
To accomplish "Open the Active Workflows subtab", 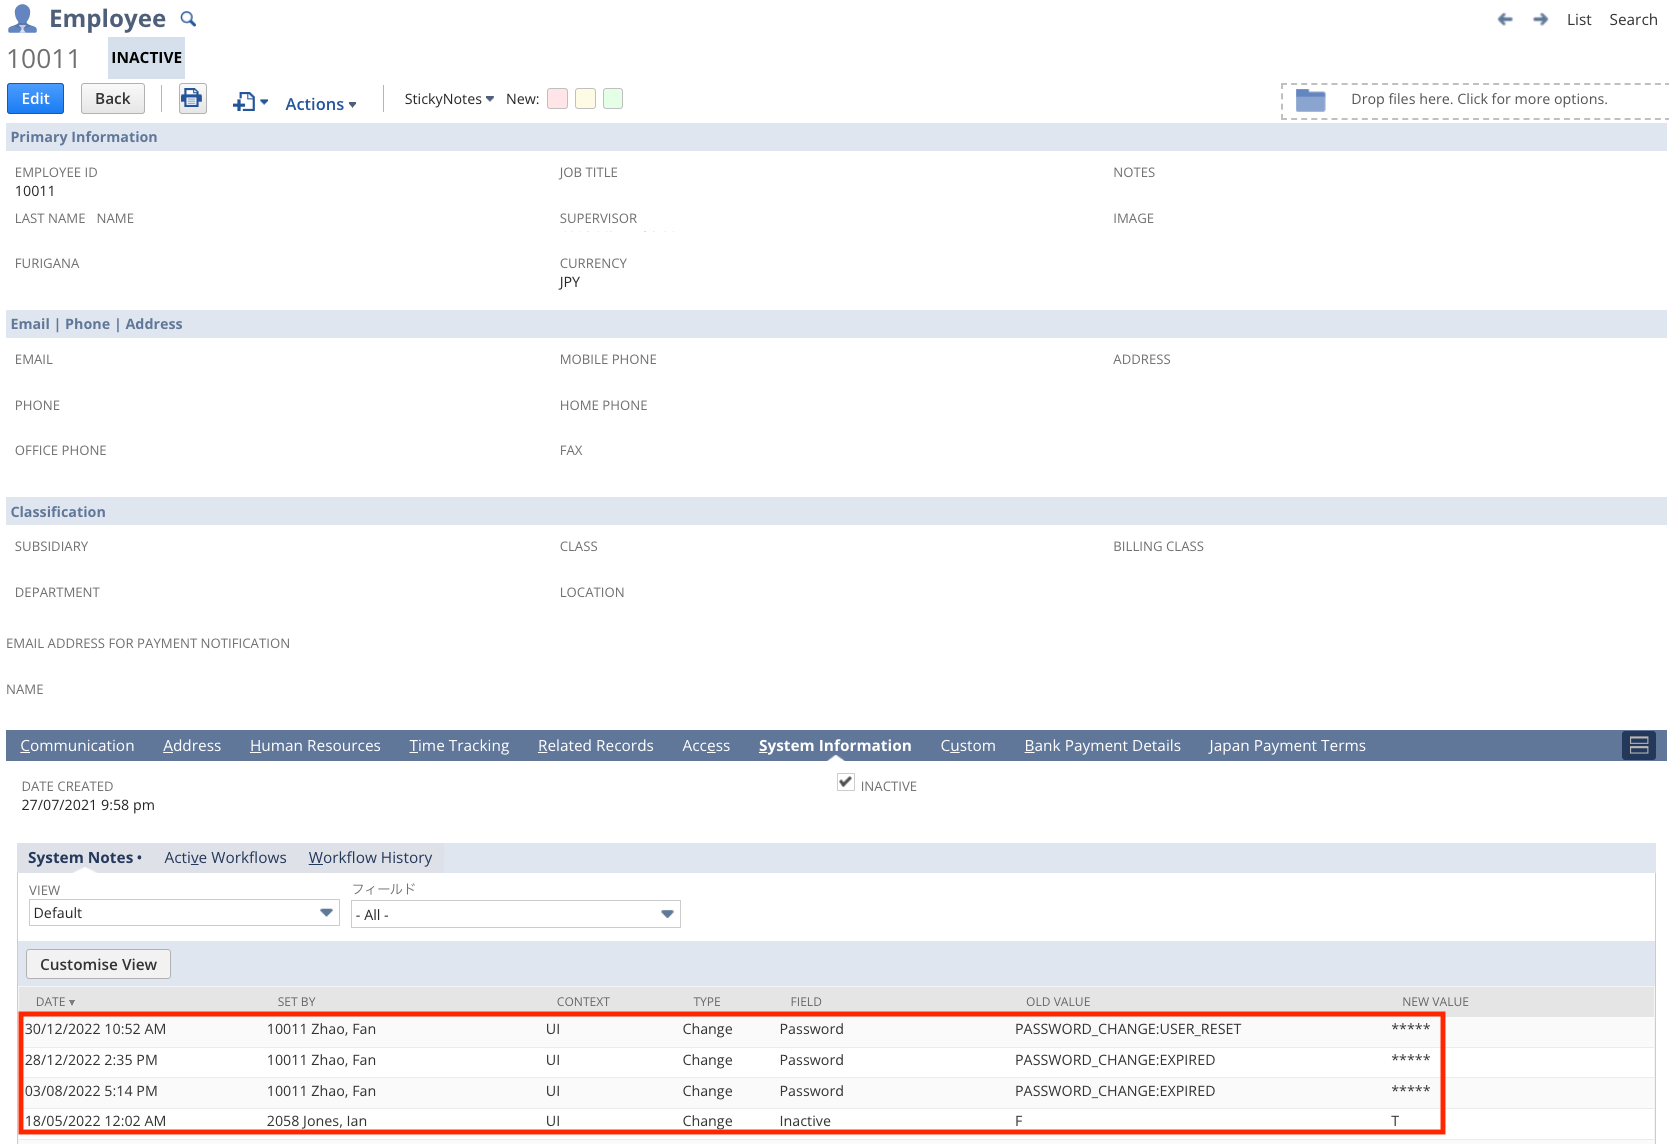I will [225, 858].
